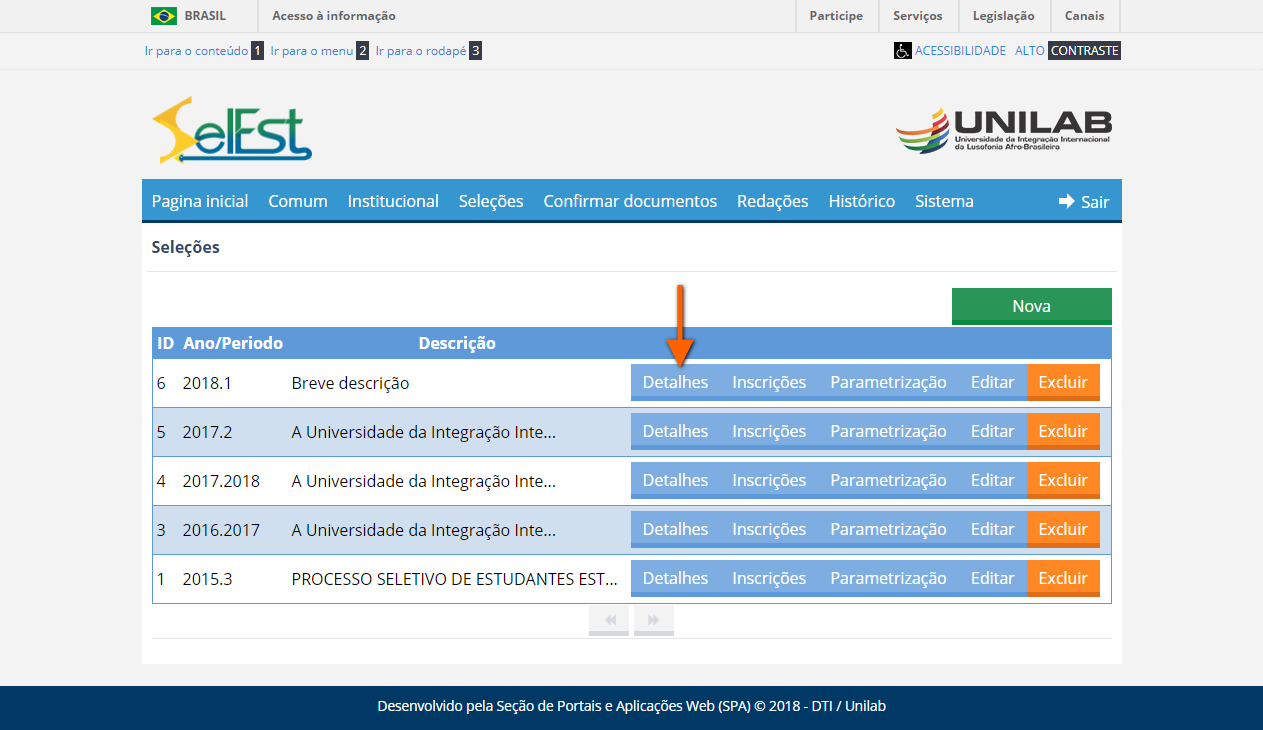
Task: Open Inscrições for selection 2017.2018
Action: pos(769,480)
